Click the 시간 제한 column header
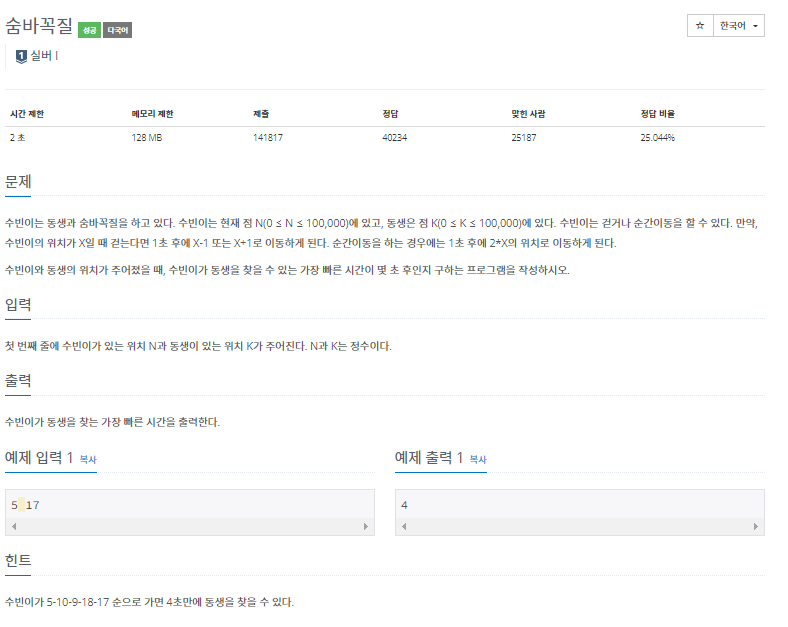 pos(27,114)
